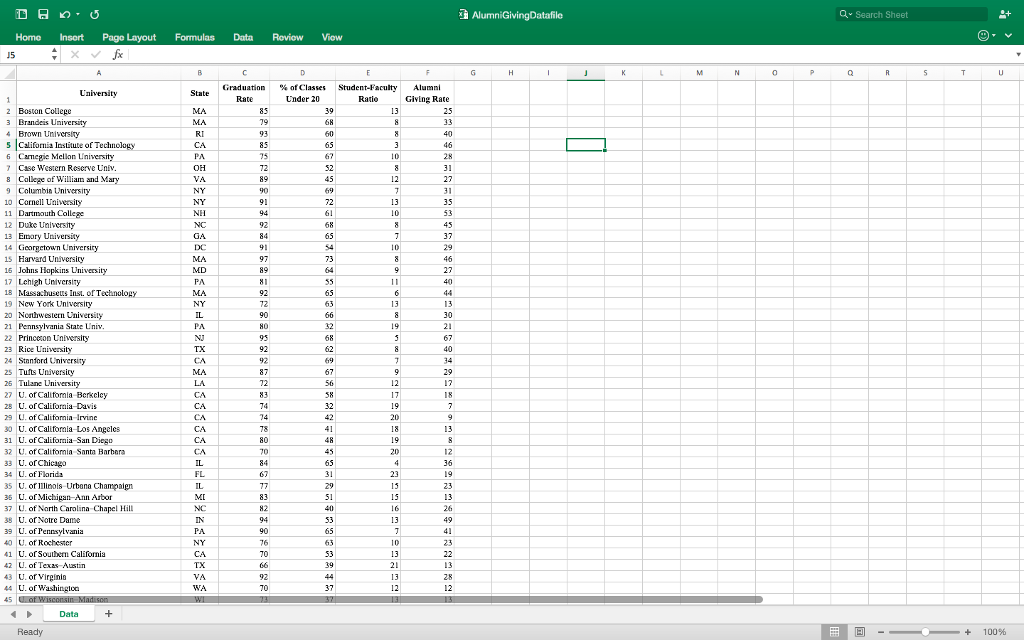Click the California Institute of Technology cell
The image size is (1024, 640).
point(99,145)
